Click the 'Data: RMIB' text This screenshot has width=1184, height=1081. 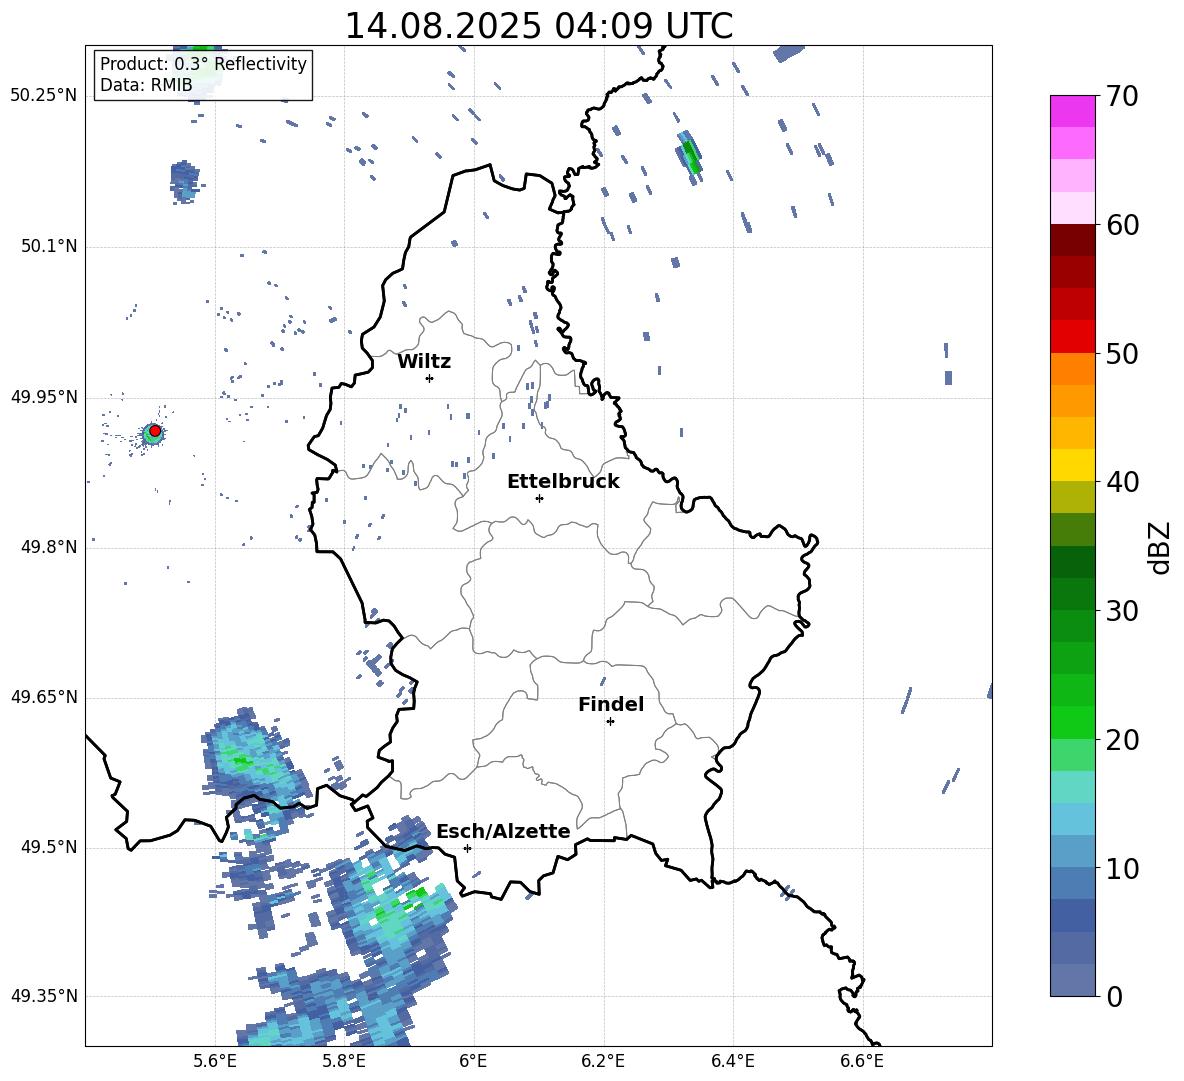[x=146, y=85]
